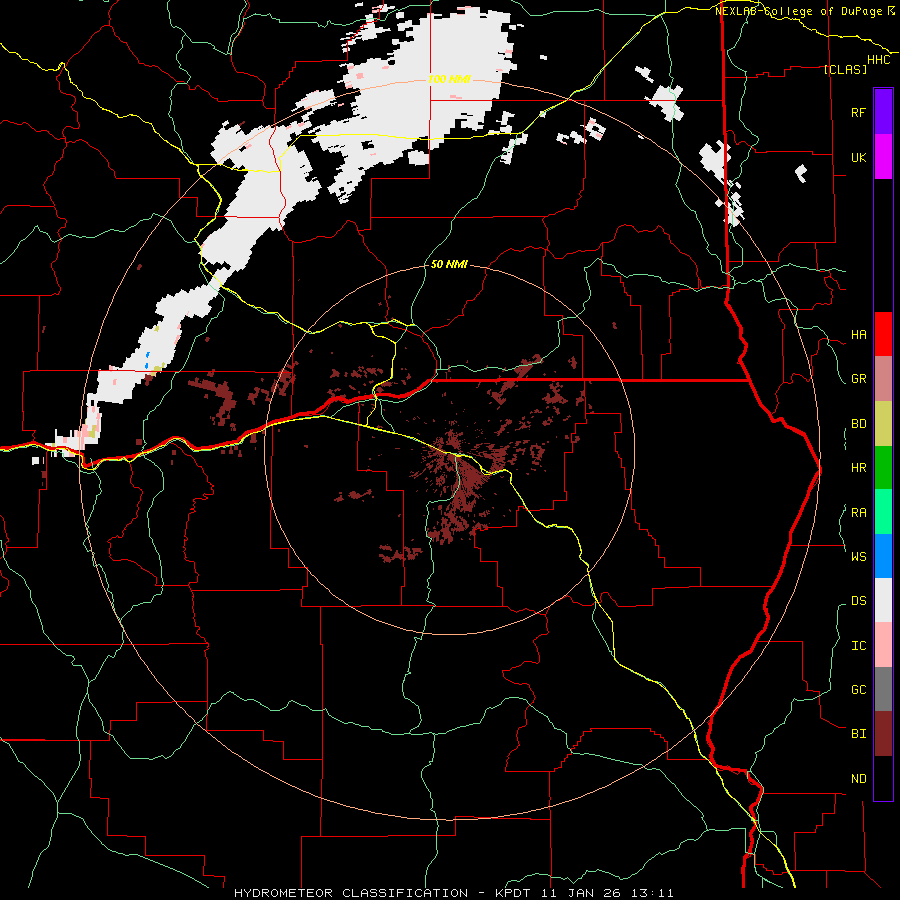The width and height of the screenshot is (900, 900).
Task: Click the [CLAS] units label
Action: click(845, 70)
